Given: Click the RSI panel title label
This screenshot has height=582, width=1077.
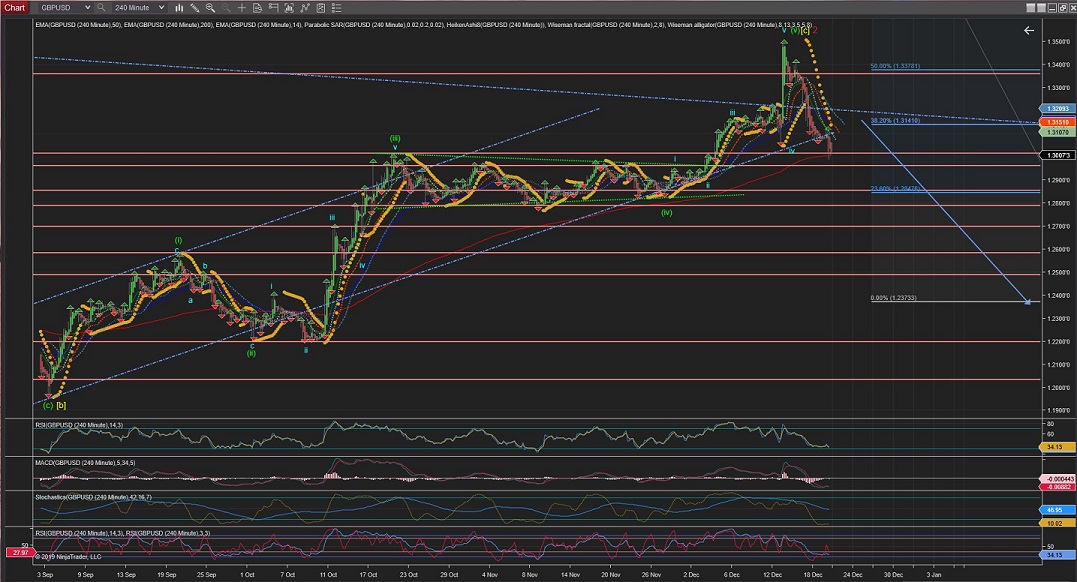Looking at the screenshot, I should coord(77,425).
